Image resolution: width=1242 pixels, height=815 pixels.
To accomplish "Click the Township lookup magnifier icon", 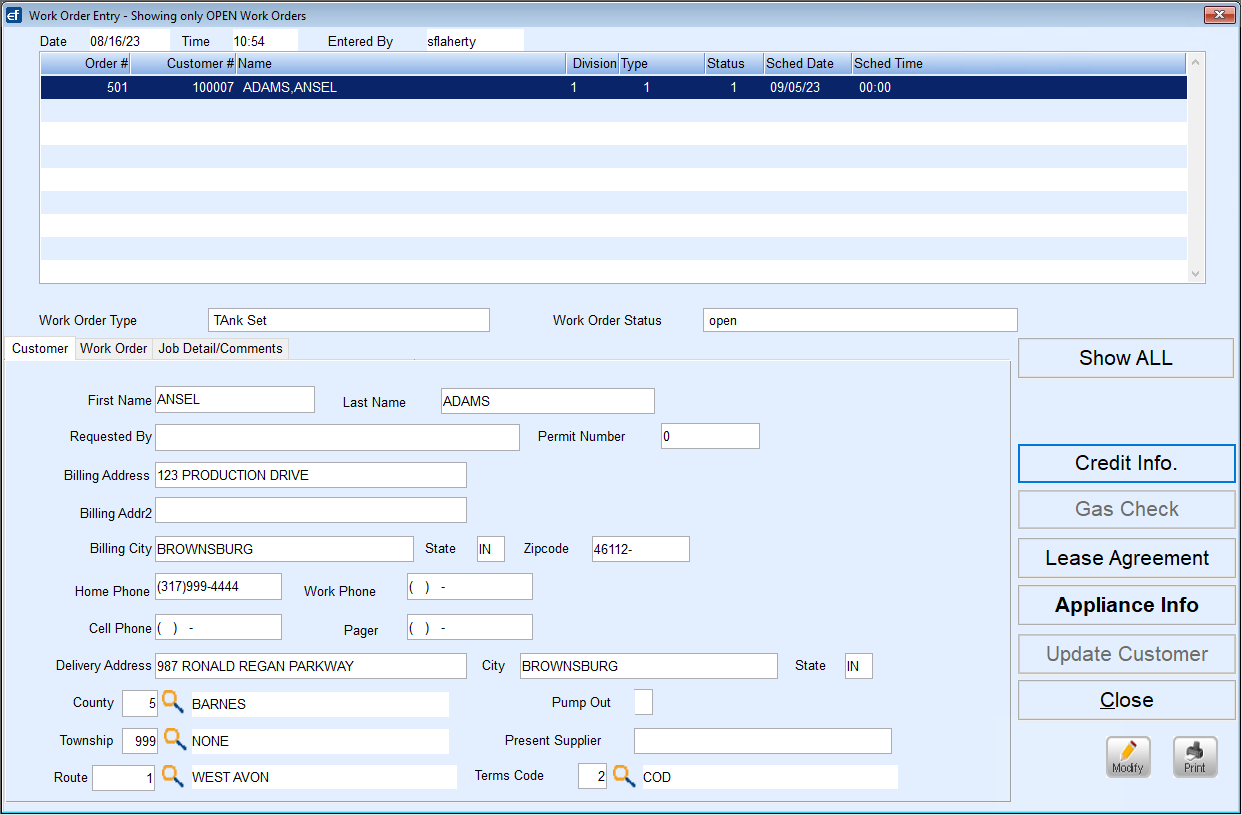I will pyautogui.click(x=175, y=740).
